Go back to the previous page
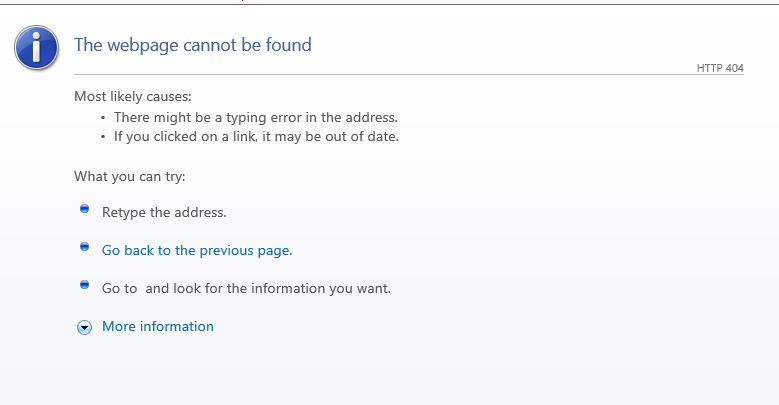 pos(197,250)
